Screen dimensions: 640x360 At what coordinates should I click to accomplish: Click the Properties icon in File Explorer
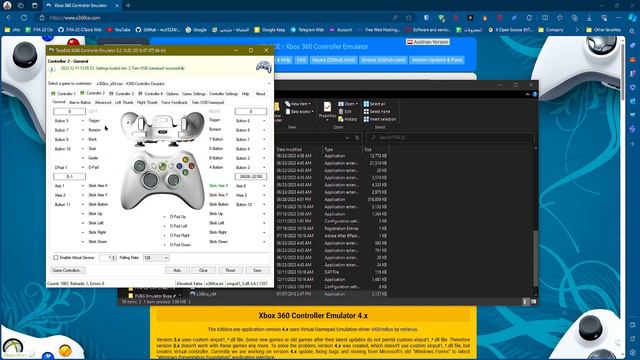point(327,107)
